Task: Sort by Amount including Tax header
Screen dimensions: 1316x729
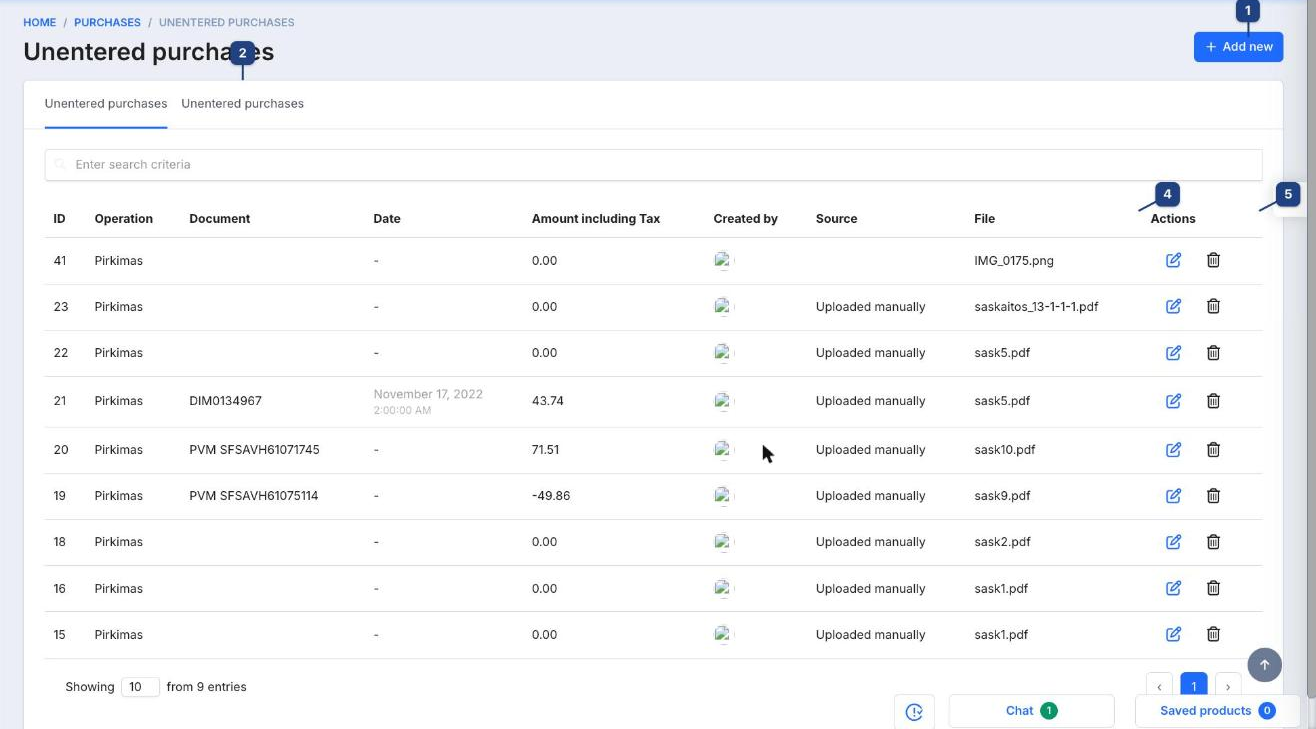Action: 596,219
